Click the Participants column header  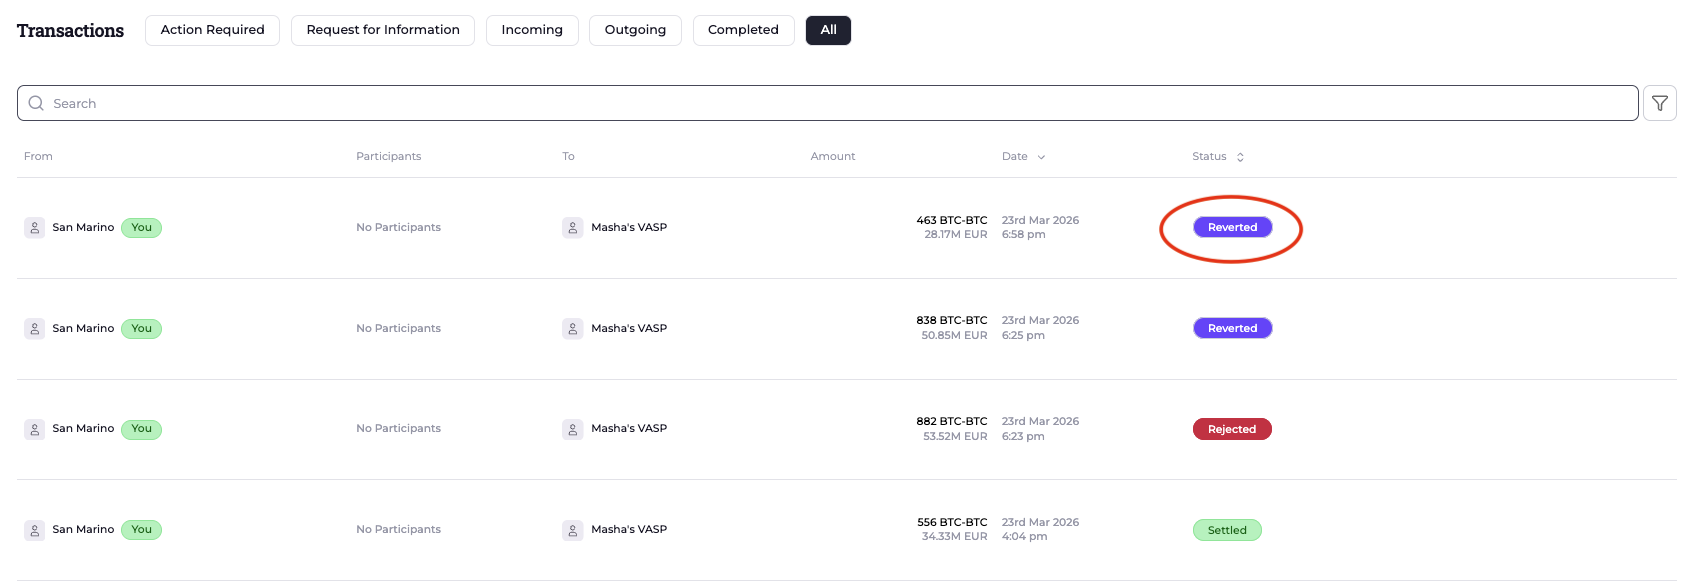pos(389,157)
